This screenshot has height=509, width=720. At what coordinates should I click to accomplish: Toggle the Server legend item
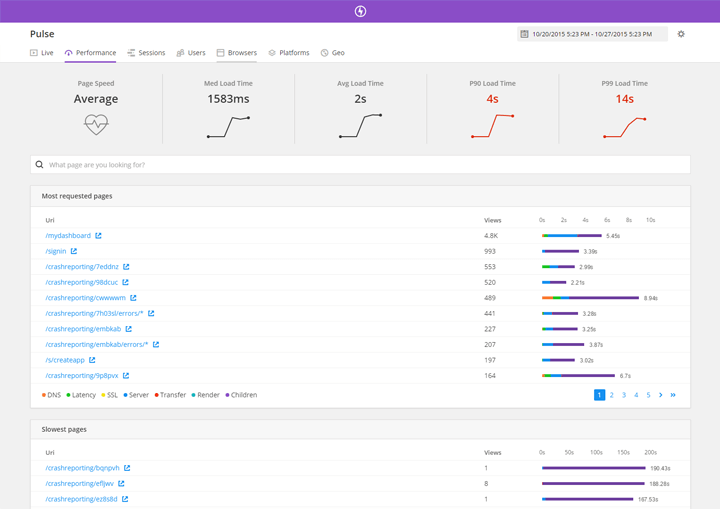pos(135,395)
